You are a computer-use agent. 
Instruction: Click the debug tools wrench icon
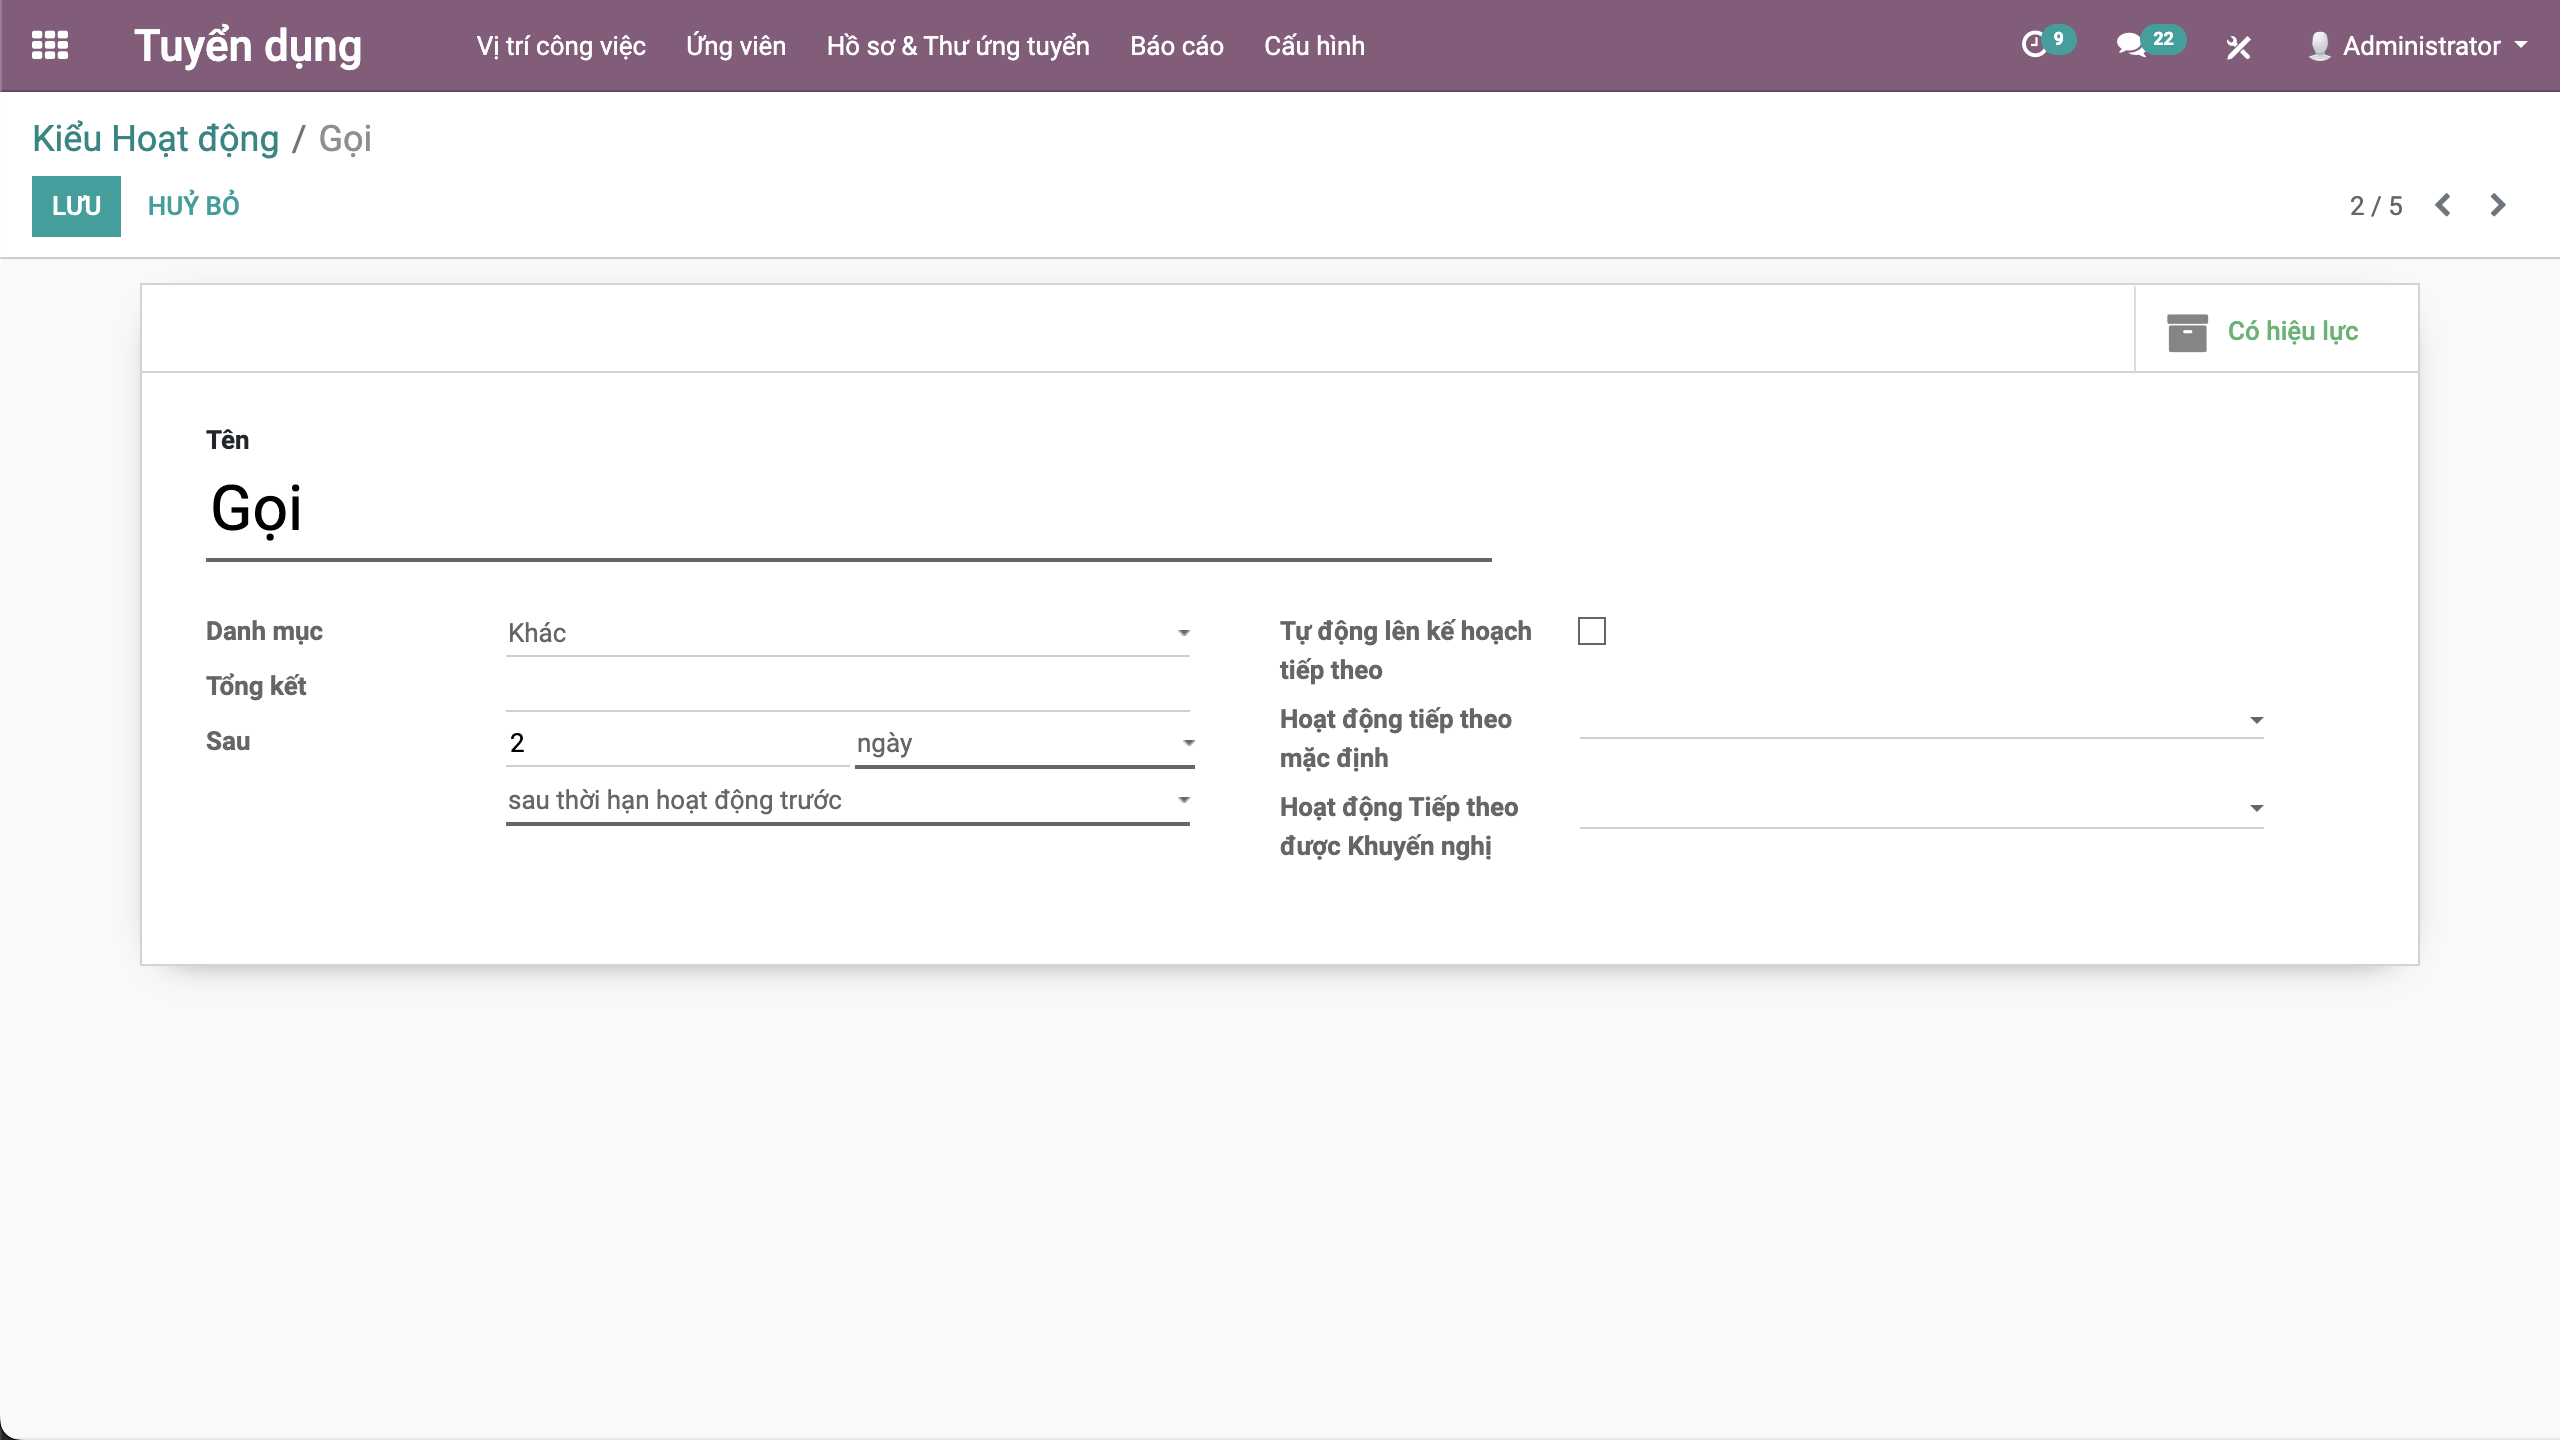coord(2238,47)
